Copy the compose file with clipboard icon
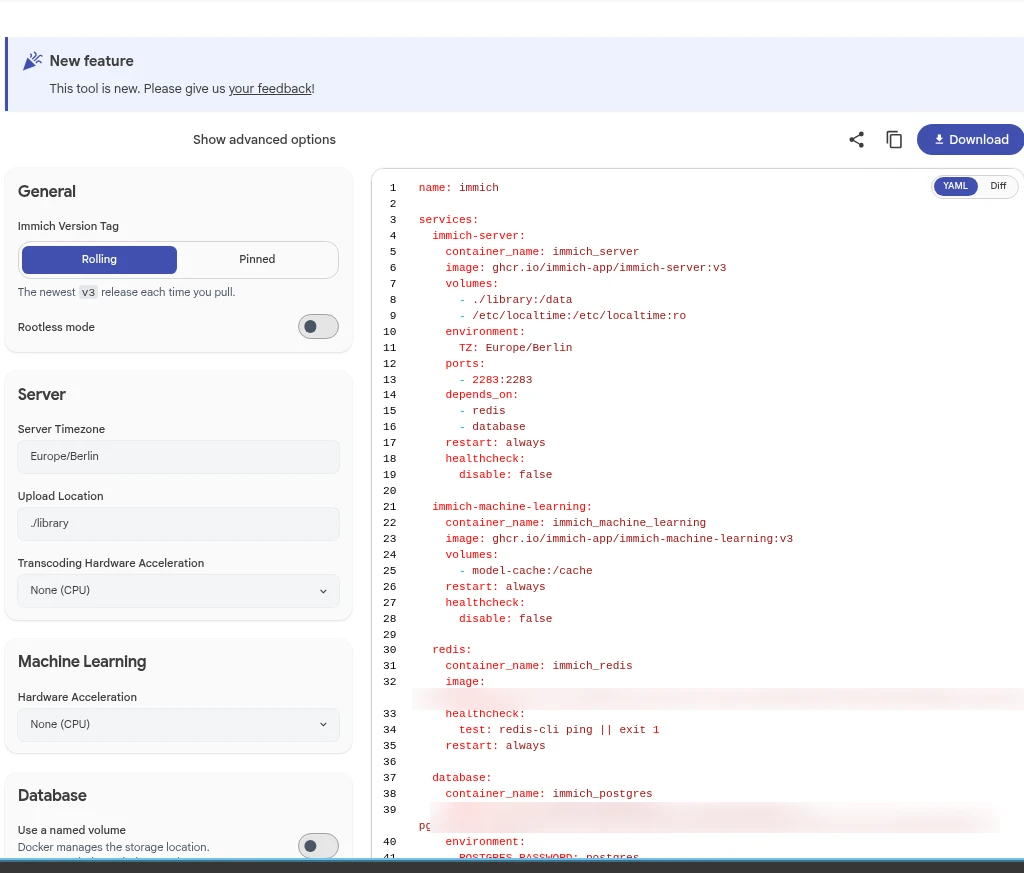 [894, 140]
